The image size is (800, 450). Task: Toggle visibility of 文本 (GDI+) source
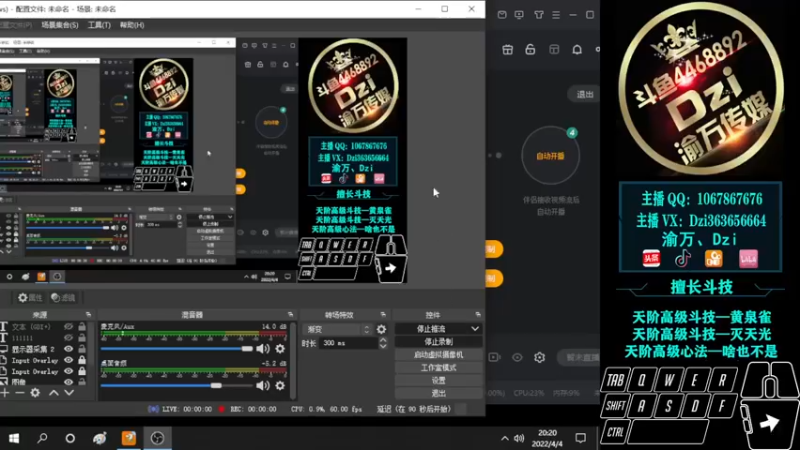click(x=68, y=327)
